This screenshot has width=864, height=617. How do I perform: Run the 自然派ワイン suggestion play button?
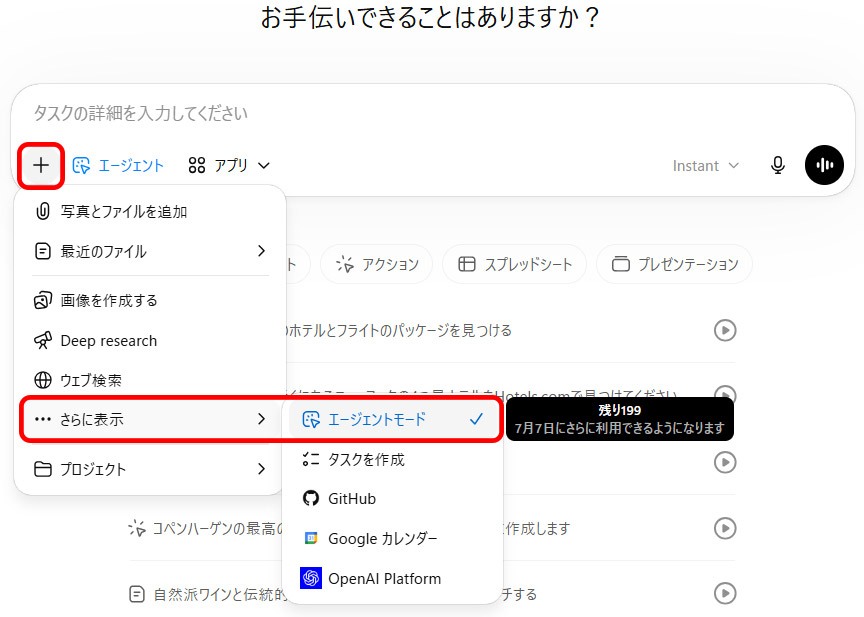point(725,594)
